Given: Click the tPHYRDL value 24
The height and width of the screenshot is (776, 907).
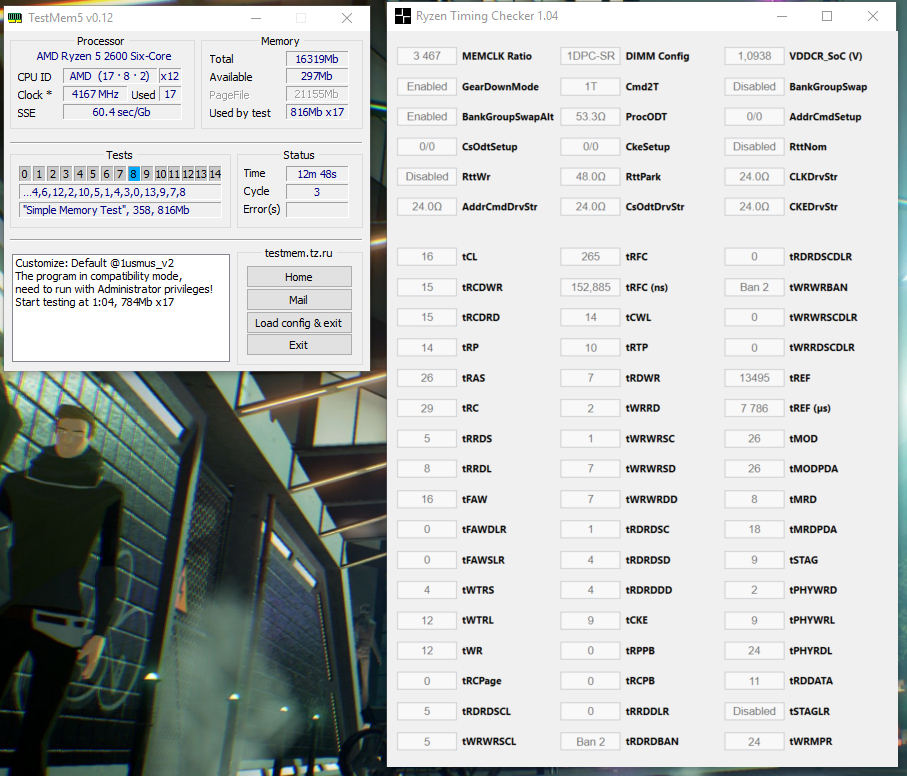Looking at the screenshot, I should 754,651.
